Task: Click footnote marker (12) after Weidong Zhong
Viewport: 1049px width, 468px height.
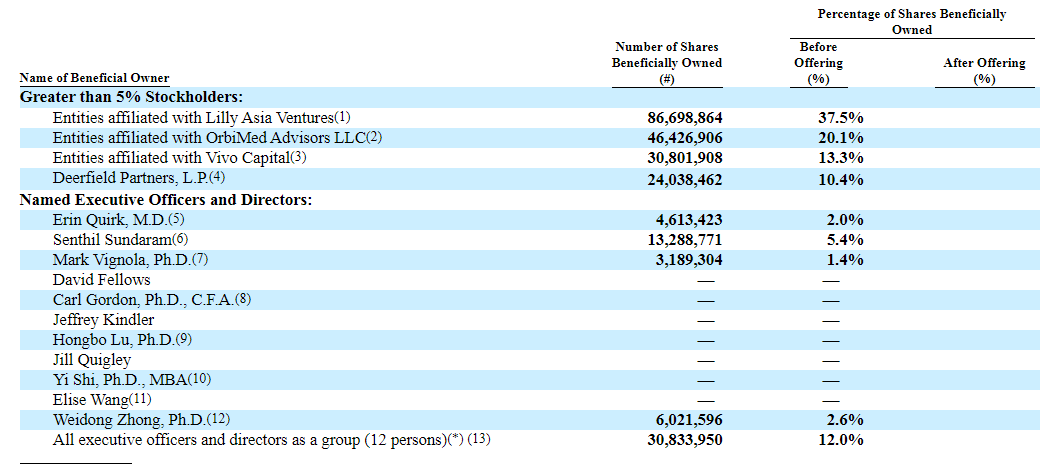Action: click(217, 419)
